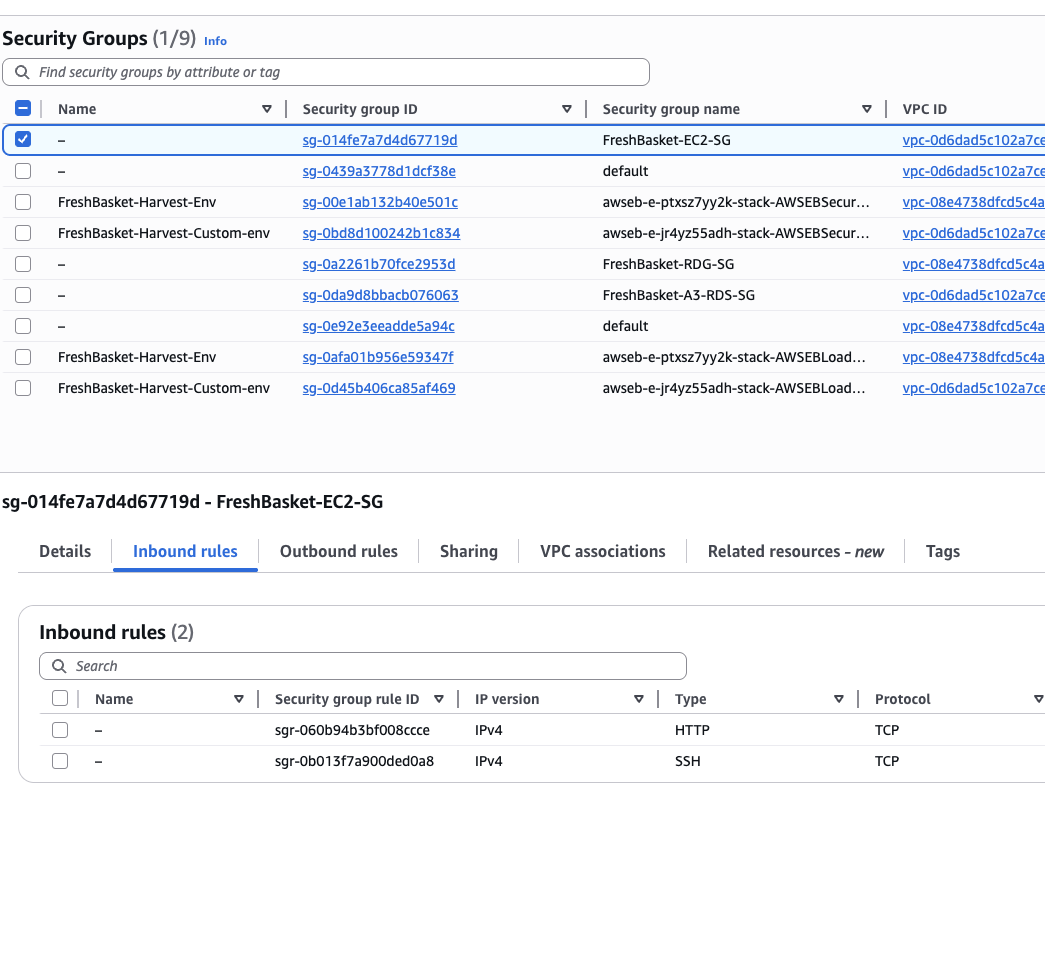Screen dimensions: 1045x961
Task: Select checkbox for sg-0bd8d100242b1c834 row
Action: 23,233
